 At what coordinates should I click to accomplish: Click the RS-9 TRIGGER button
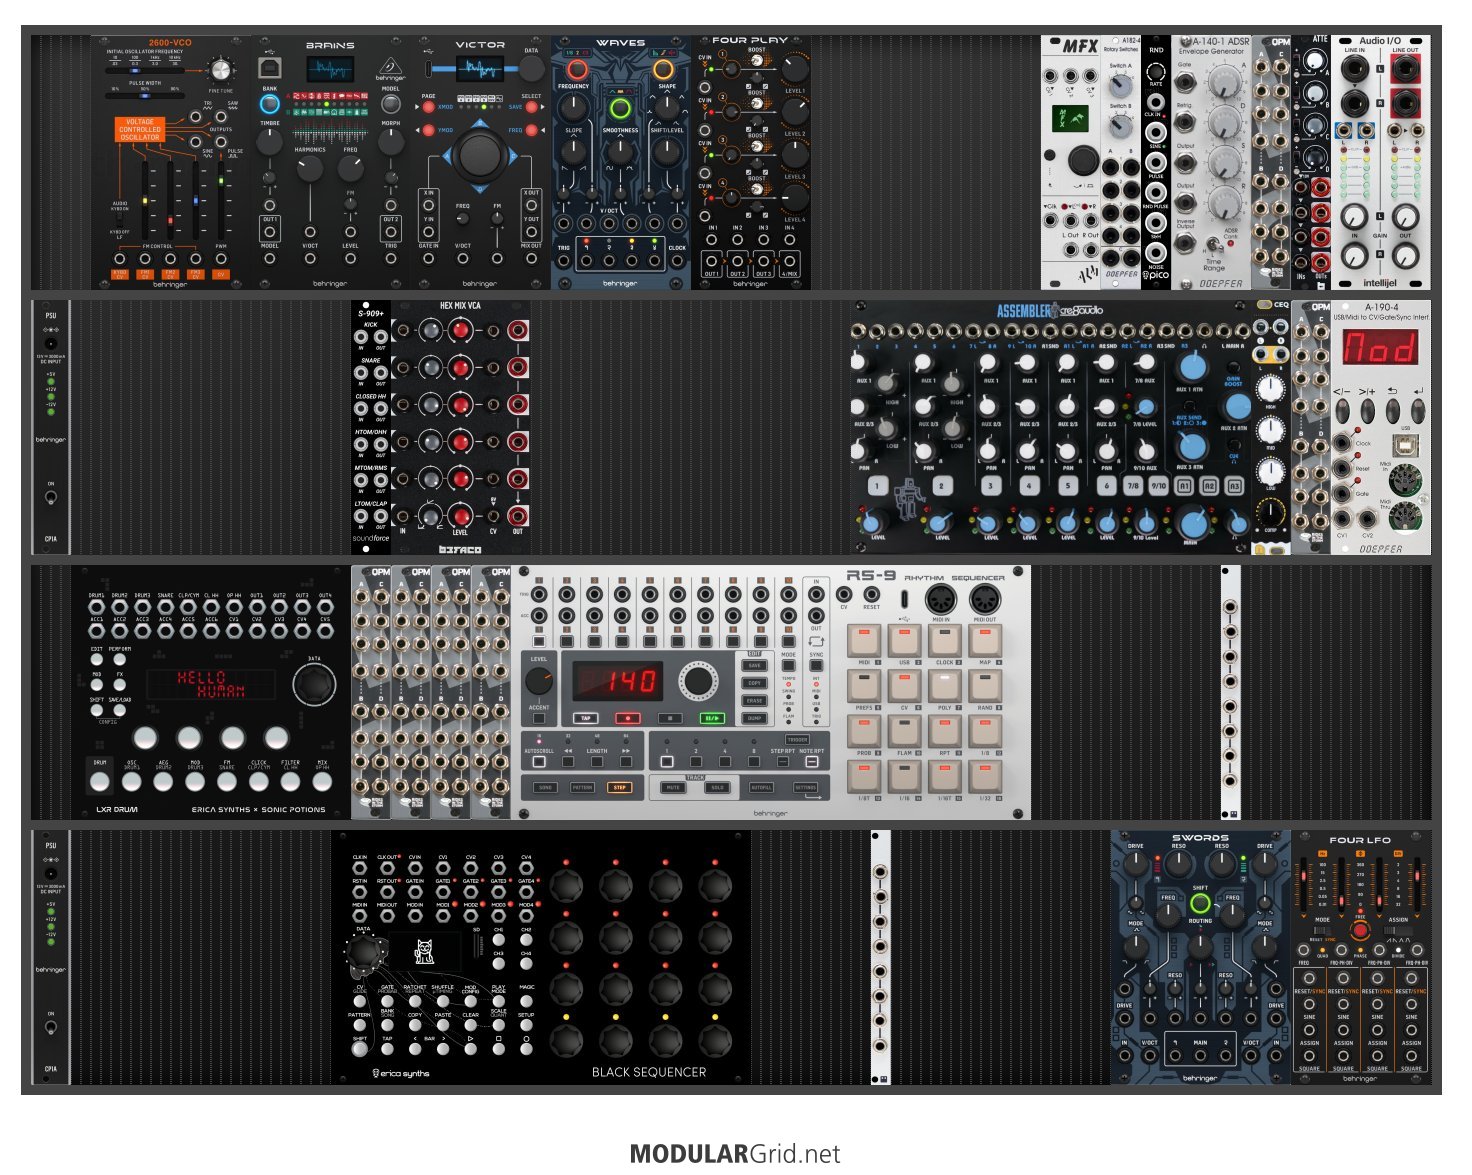coord(798,740)
